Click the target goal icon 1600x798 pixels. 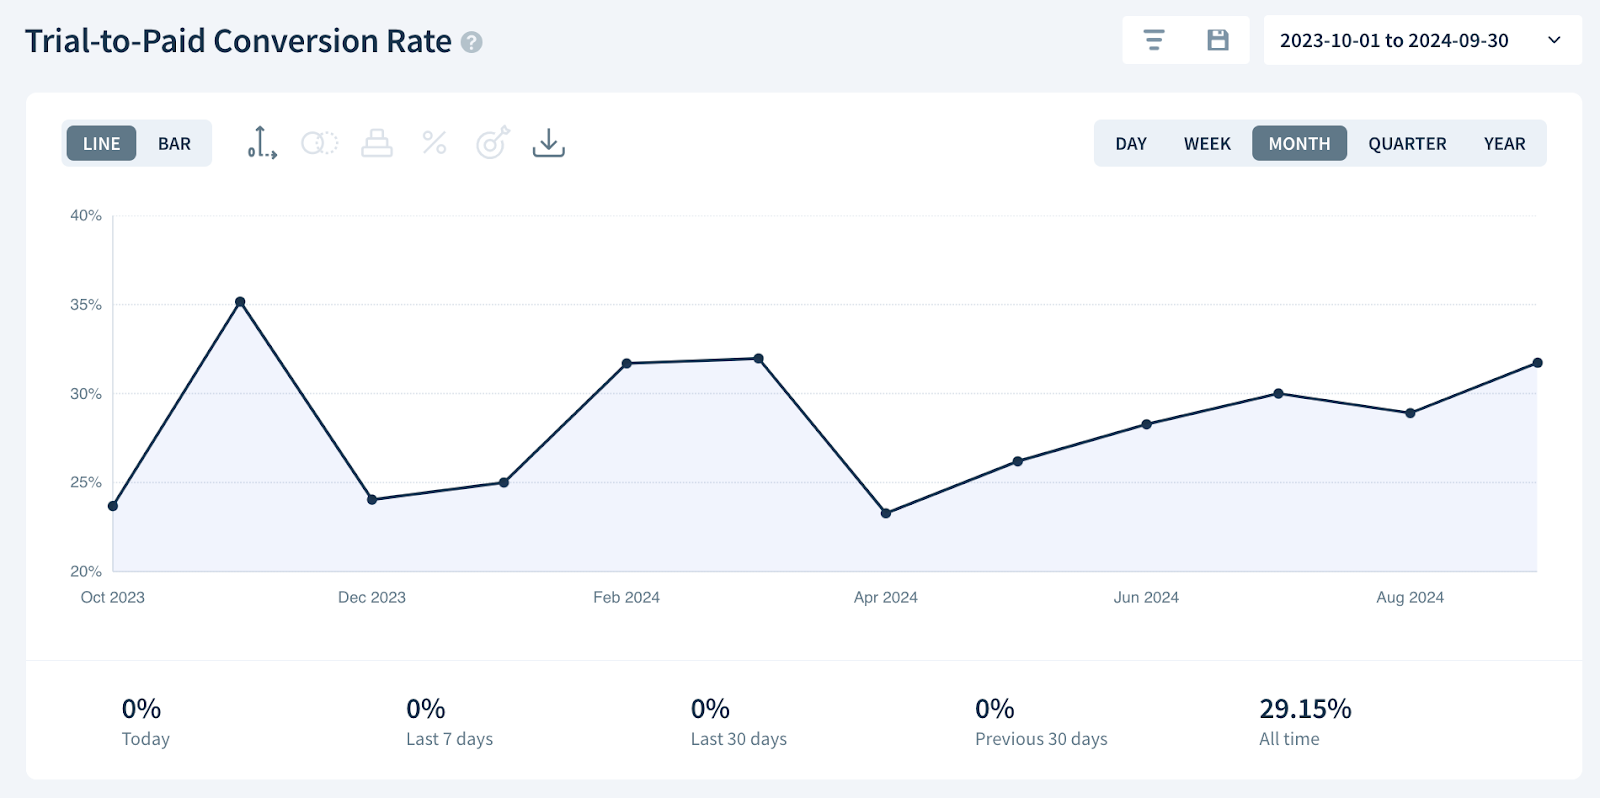tap(492, 143)
